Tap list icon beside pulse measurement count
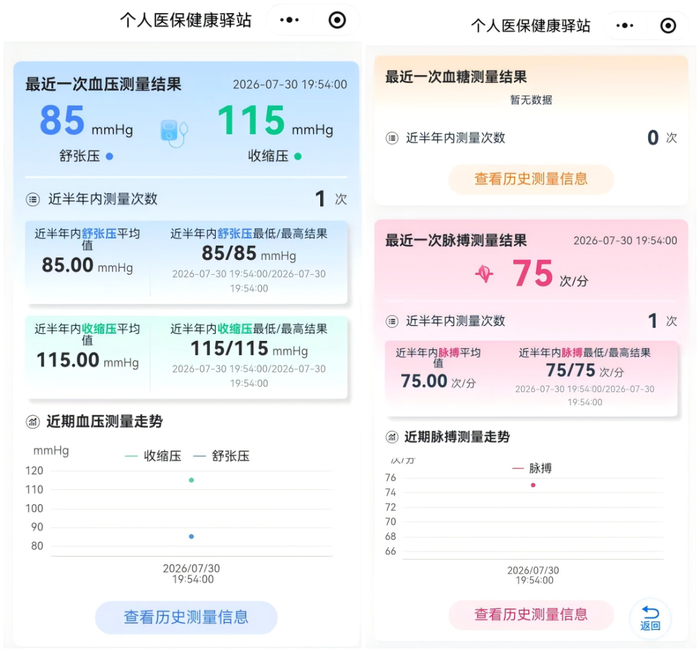Screen dimensions: 700x652 click(392, 321)
